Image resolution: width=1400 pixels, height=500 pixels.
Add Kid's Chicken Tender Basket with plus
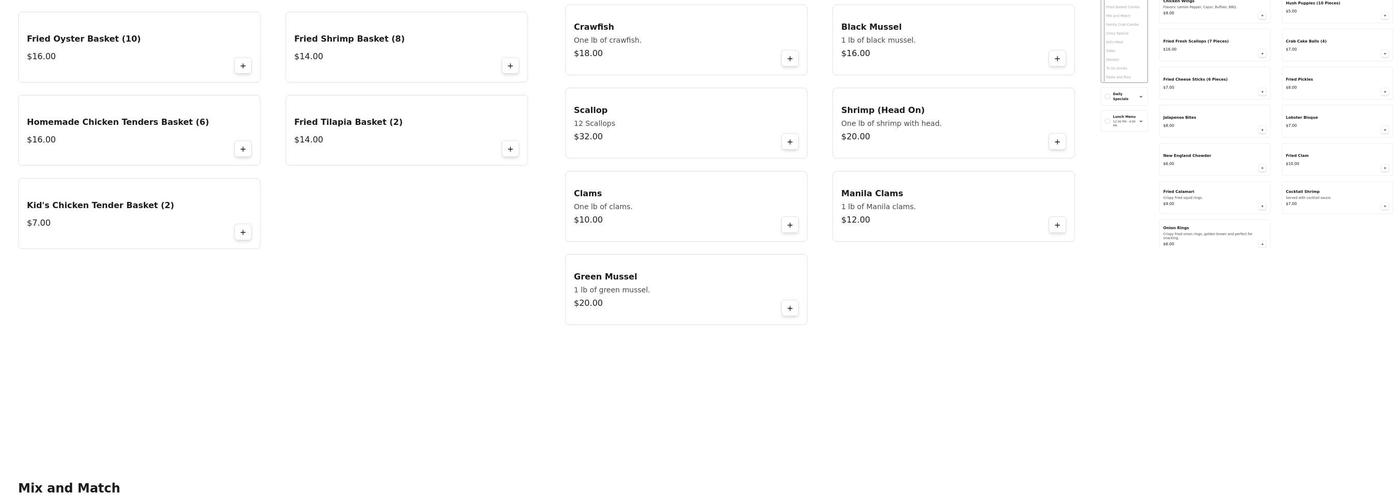(x=243, y=233)
